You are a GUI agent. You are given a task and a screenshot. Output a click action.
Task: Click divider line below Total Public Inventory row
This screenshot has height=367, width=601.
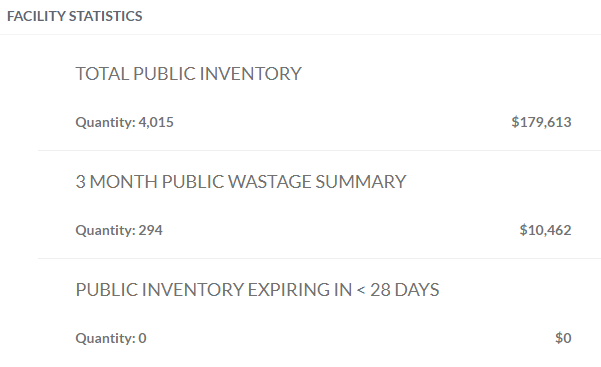319,150
